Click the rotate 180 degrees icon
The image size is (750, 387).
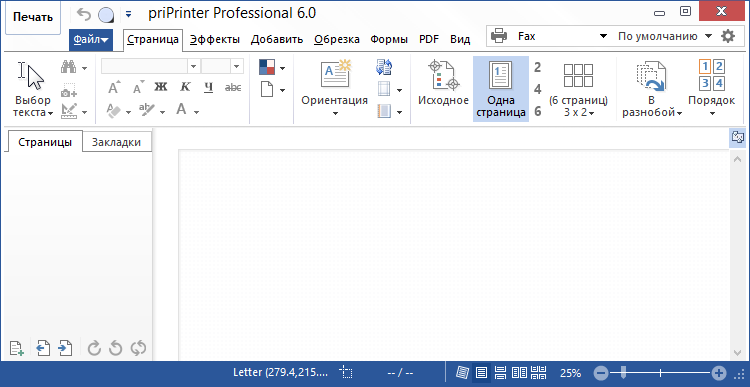point(138,348)
